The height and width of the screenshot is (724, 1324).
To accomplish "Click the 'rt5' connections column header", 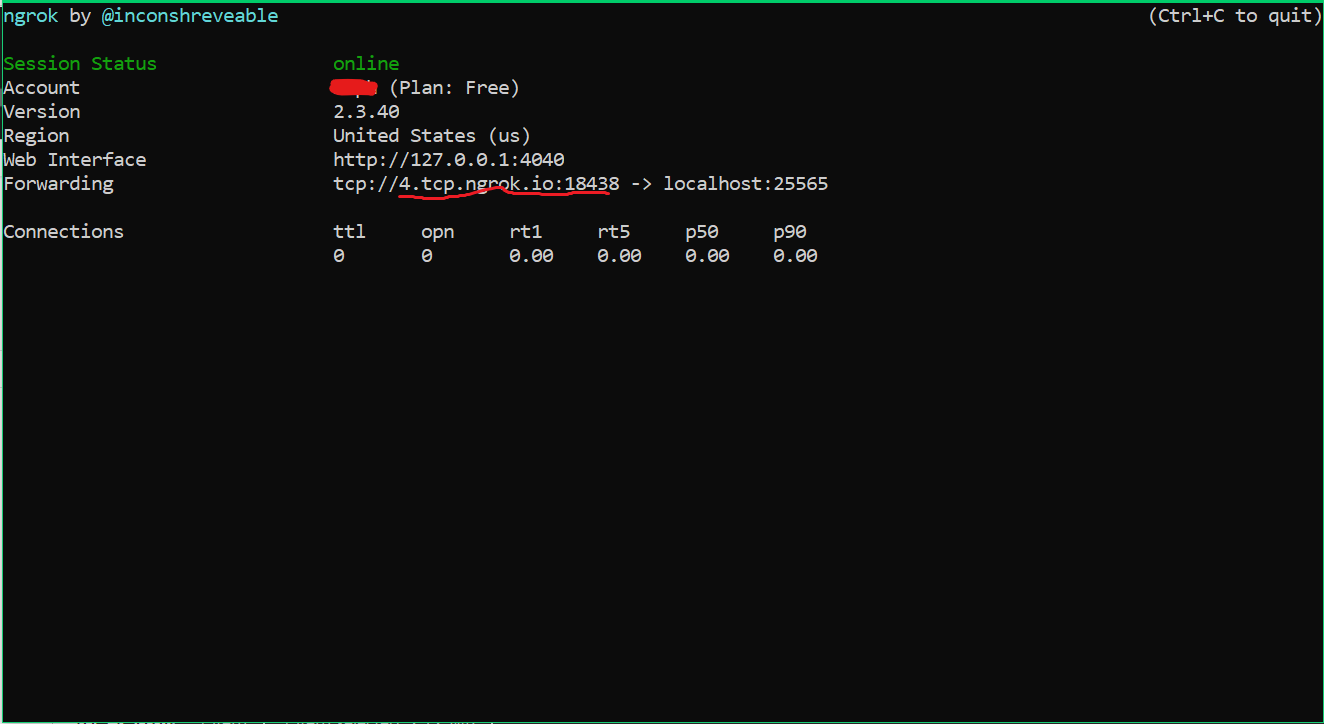I will [613, 232].
